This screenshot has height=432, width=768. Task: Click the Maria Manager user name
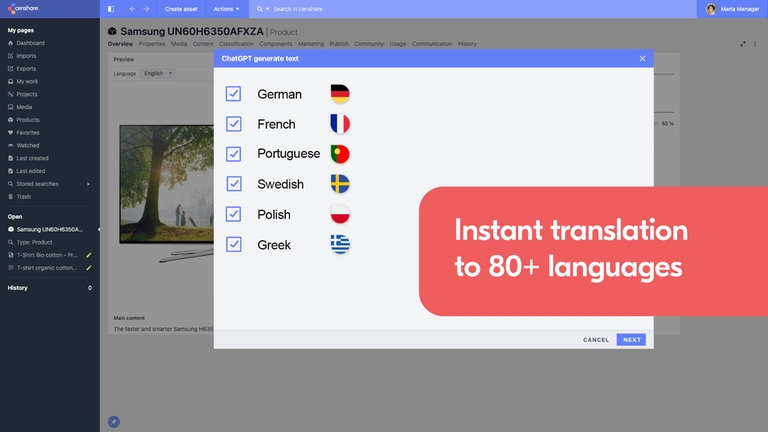(x=740, y=9)
